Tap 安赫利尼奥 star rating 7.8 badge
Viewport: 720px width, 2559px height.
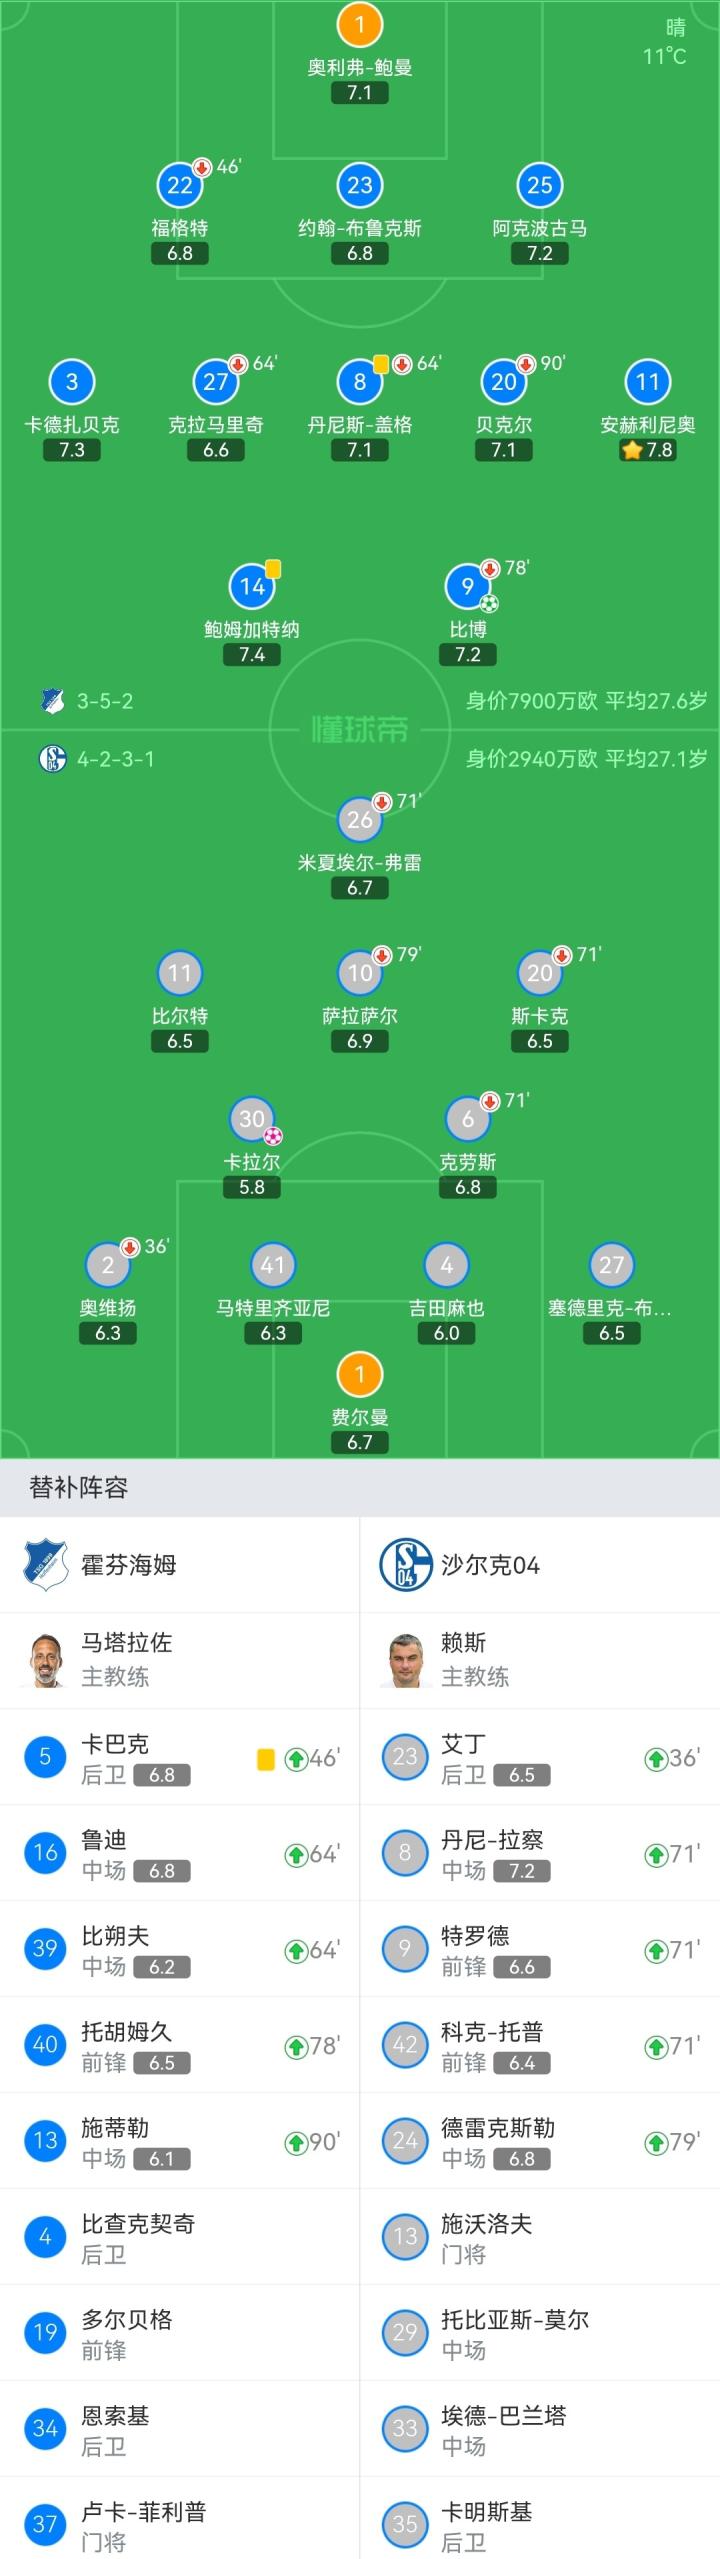(647, 450)
